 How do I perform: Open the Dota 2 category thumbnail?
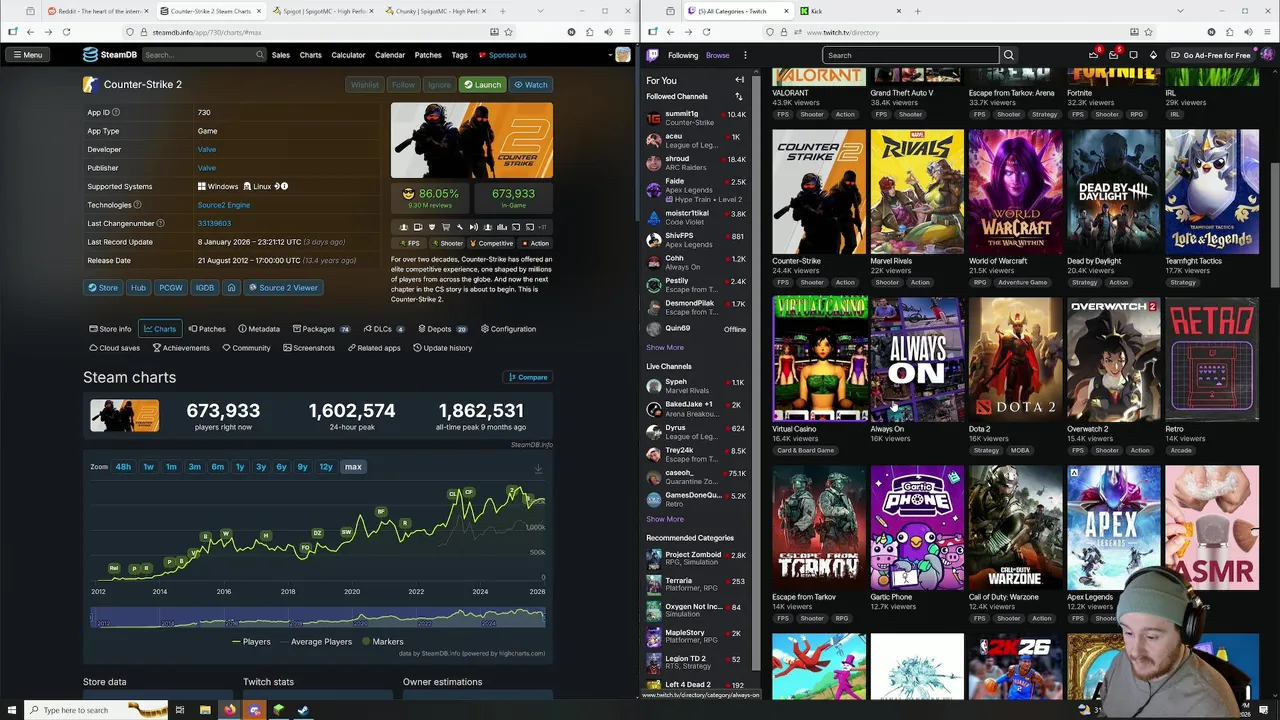[x=1015, y=359]
